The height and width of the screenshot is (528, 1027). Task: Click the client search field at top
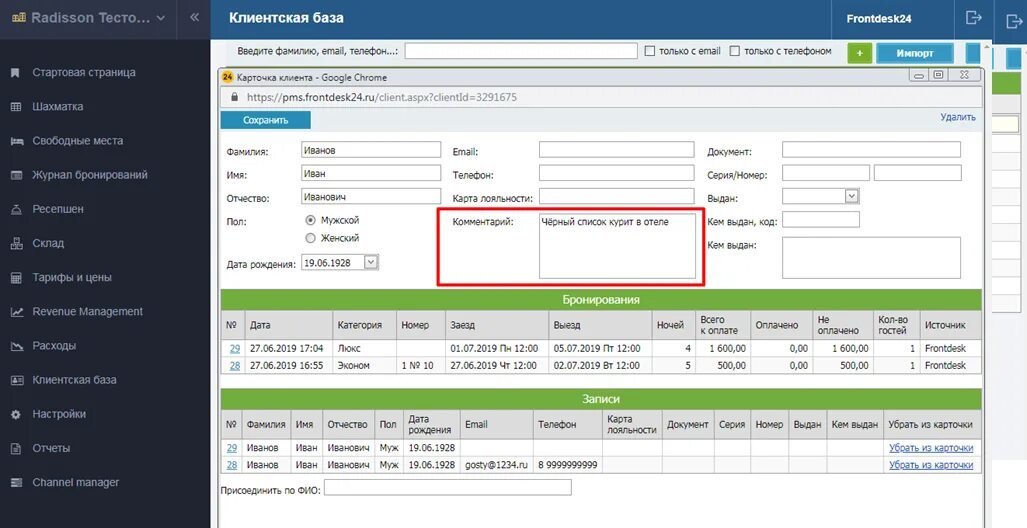[521, 51]
